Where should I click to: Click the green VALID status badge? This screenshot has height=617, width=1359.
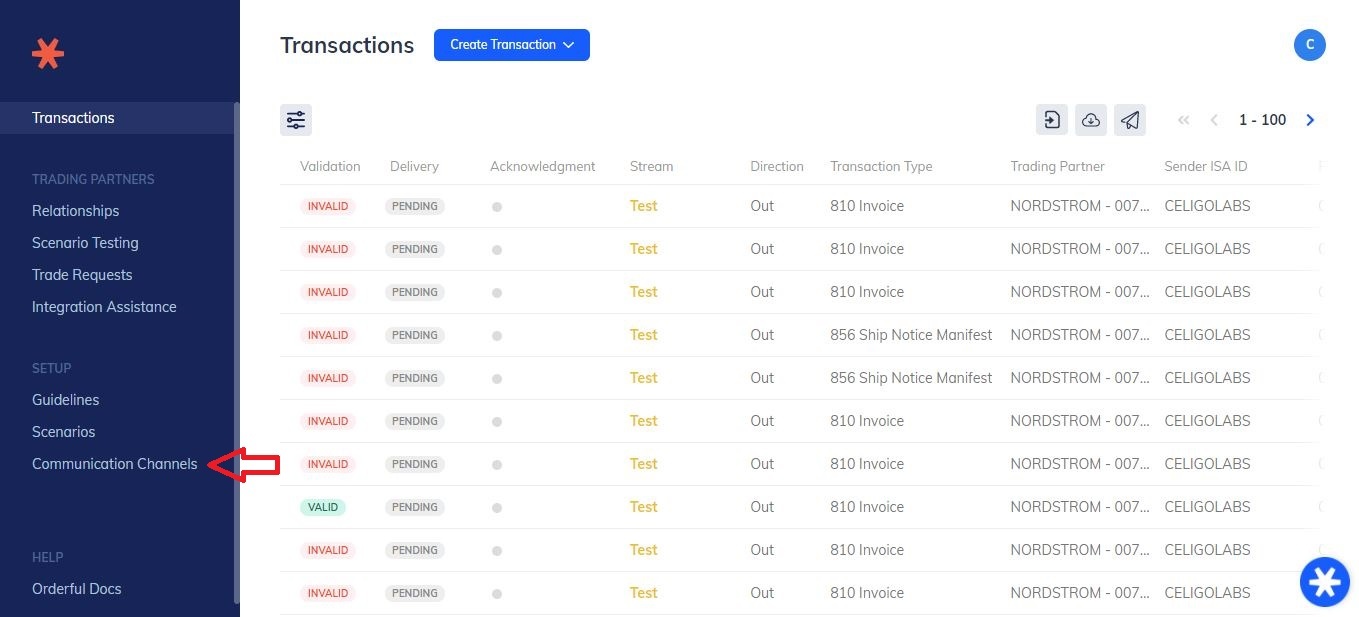(x=322, y=507)
